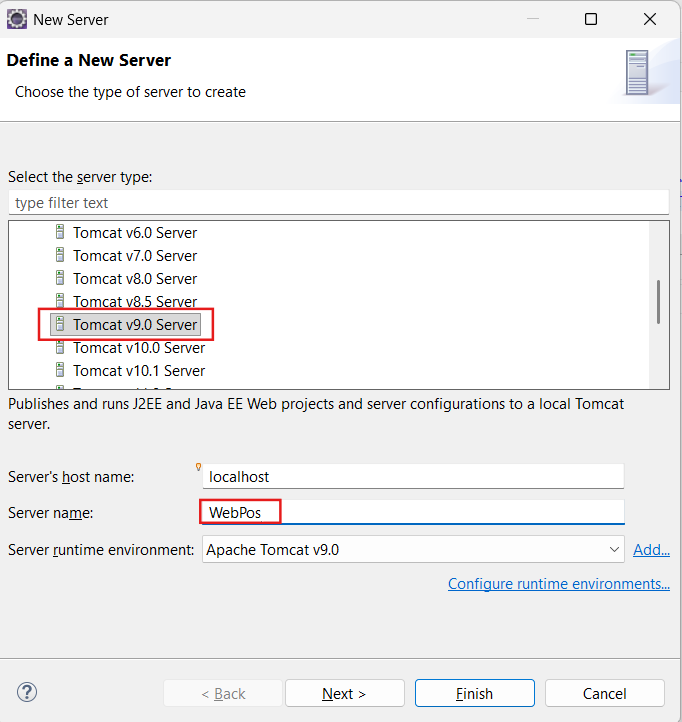
Task: Click the Tomcat v7.0 Server icon
Action: (60, 255)
